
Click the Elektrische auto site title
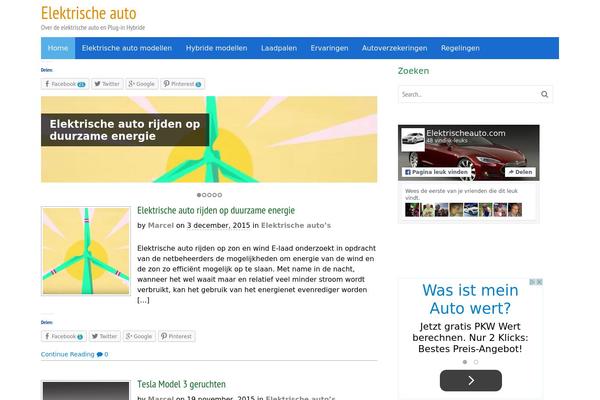(88, 13)
